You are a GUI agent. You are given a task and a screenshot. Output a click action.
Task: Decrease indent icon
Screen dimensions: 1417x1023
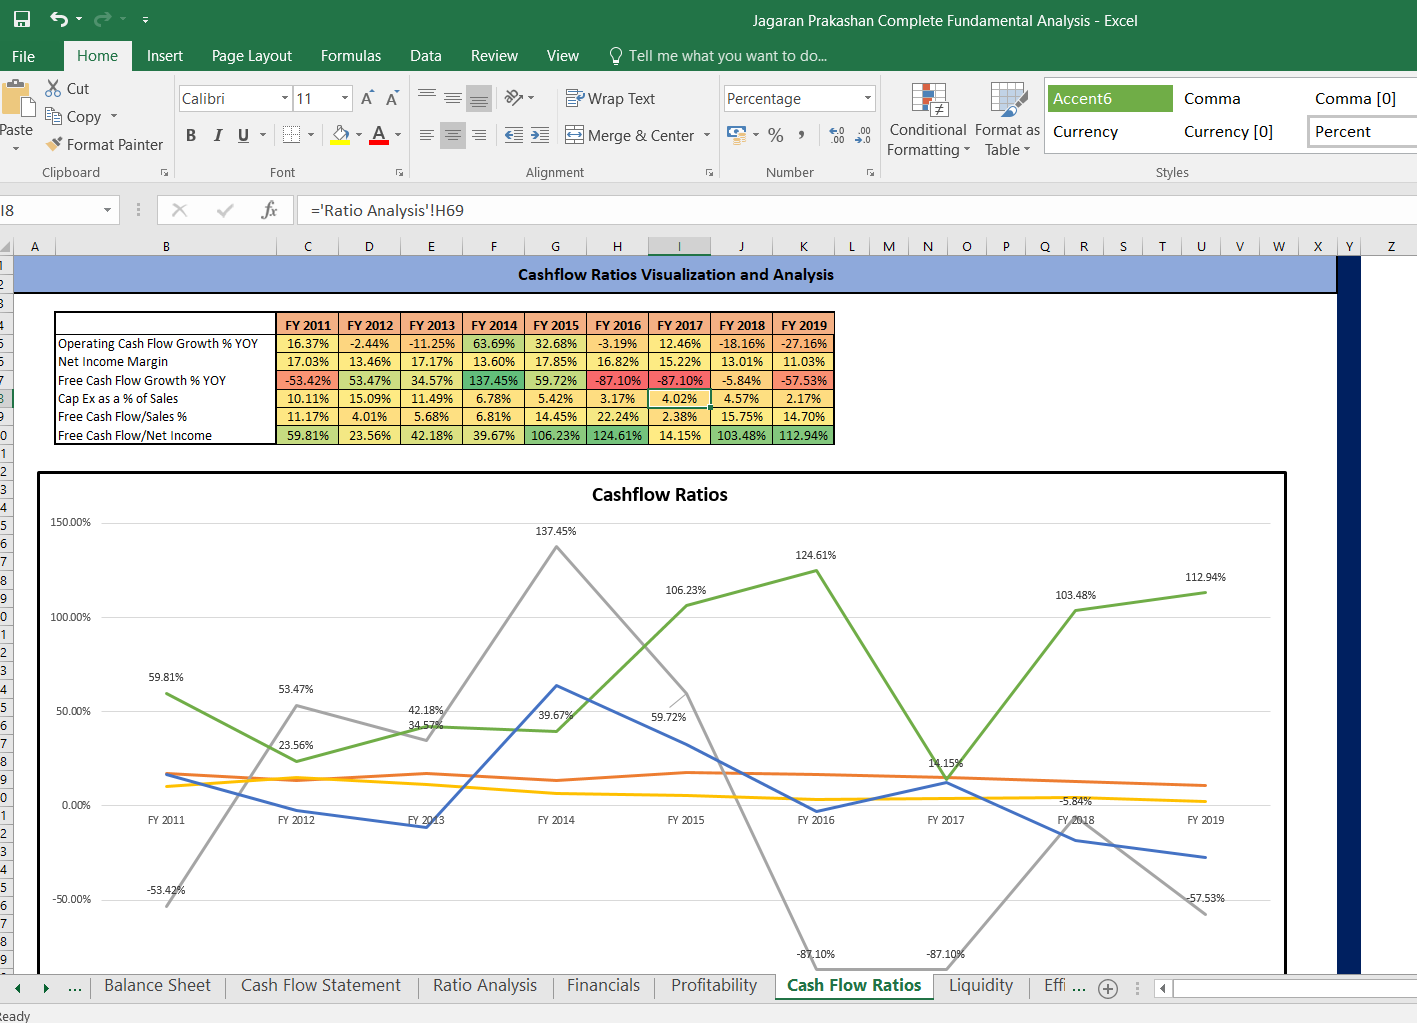click(x=514, y=135)
